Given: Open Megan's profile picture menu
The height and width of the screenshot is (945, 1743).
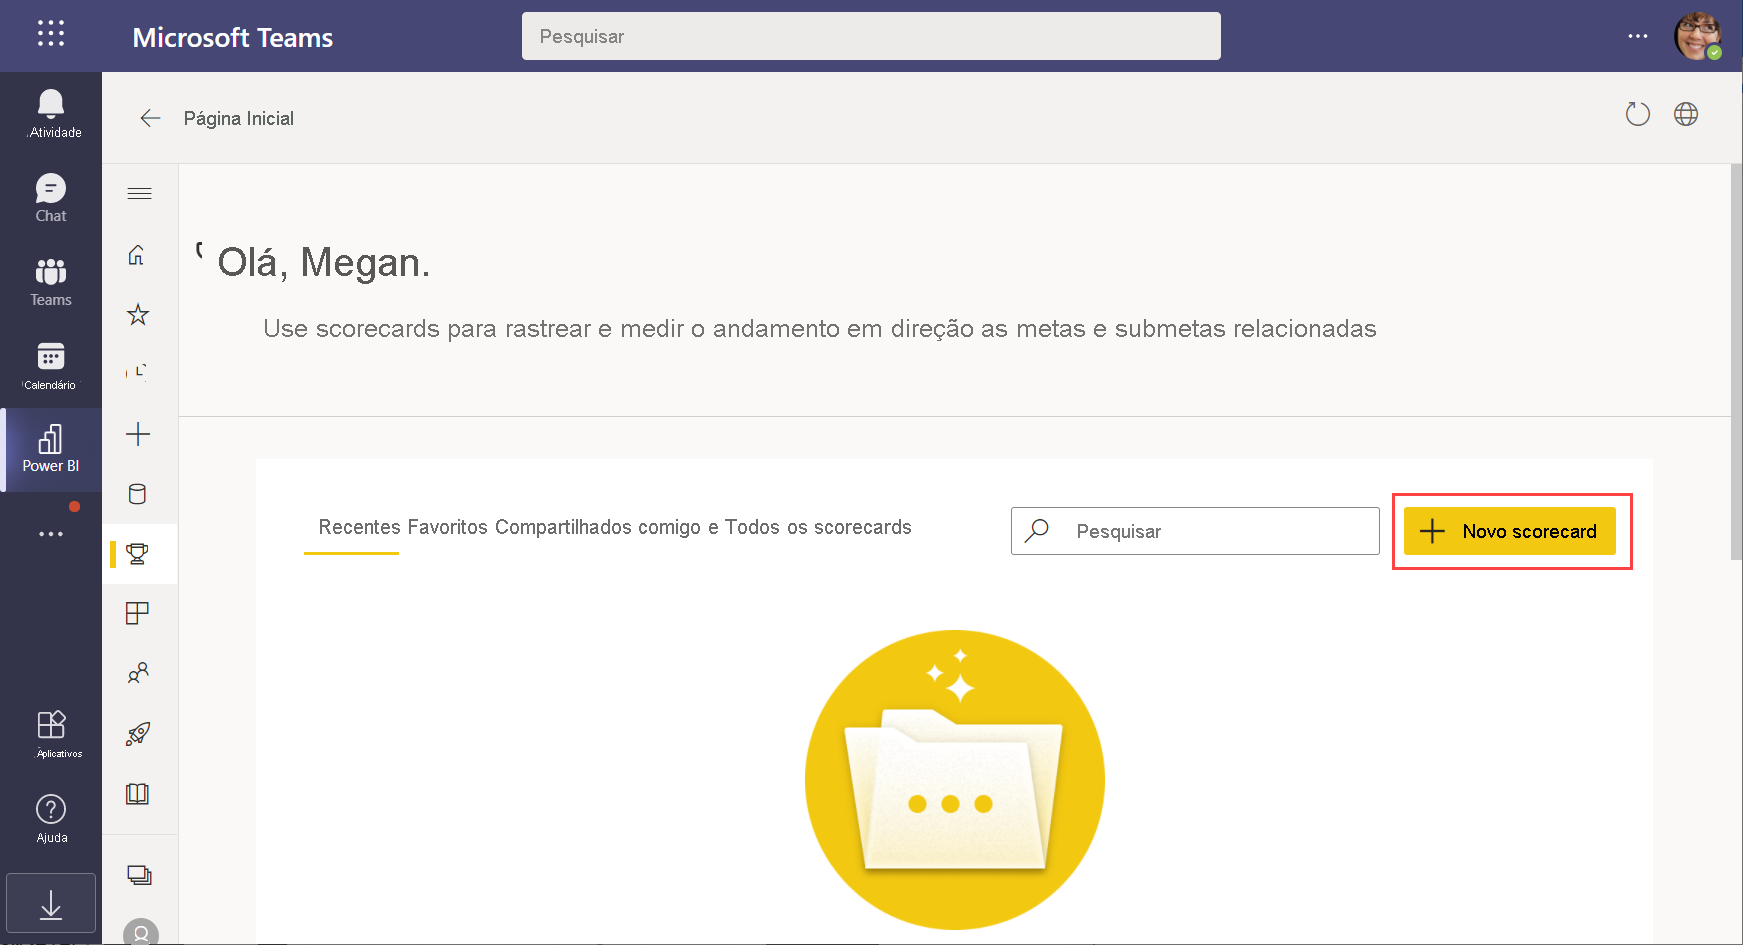Looking at the screenshot, I should [x=1698, y=36].
